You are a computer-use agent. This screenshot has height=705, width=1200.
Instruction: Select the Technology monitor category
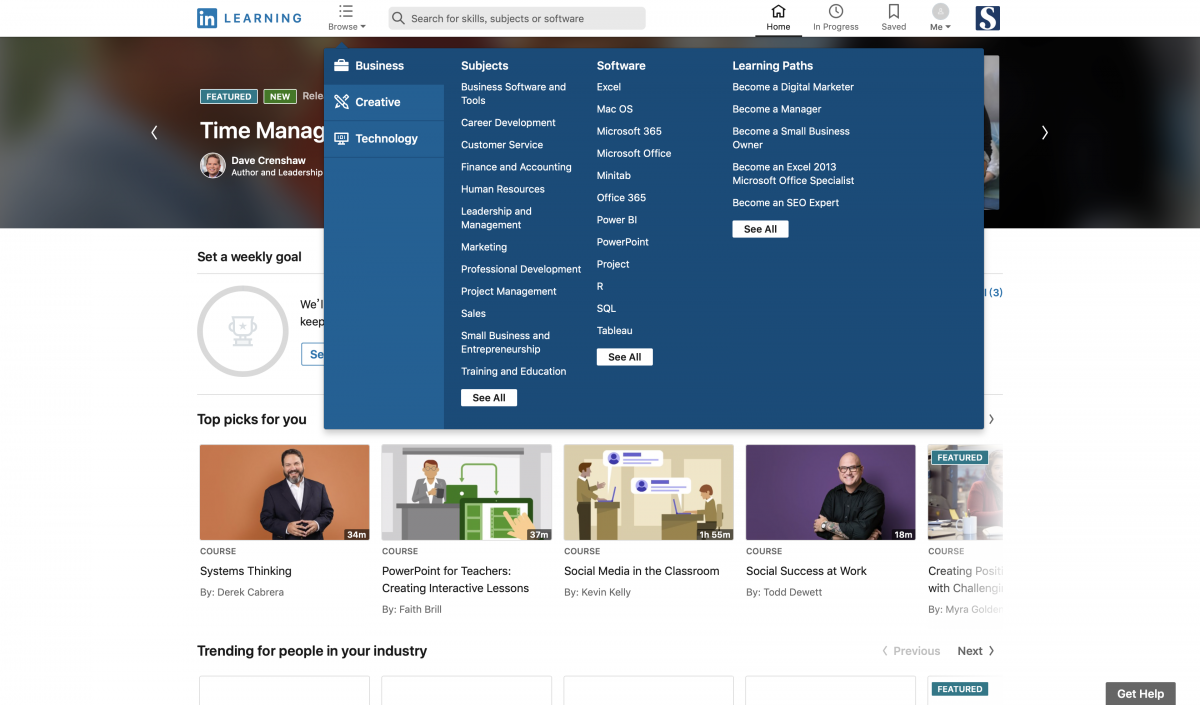342,139
